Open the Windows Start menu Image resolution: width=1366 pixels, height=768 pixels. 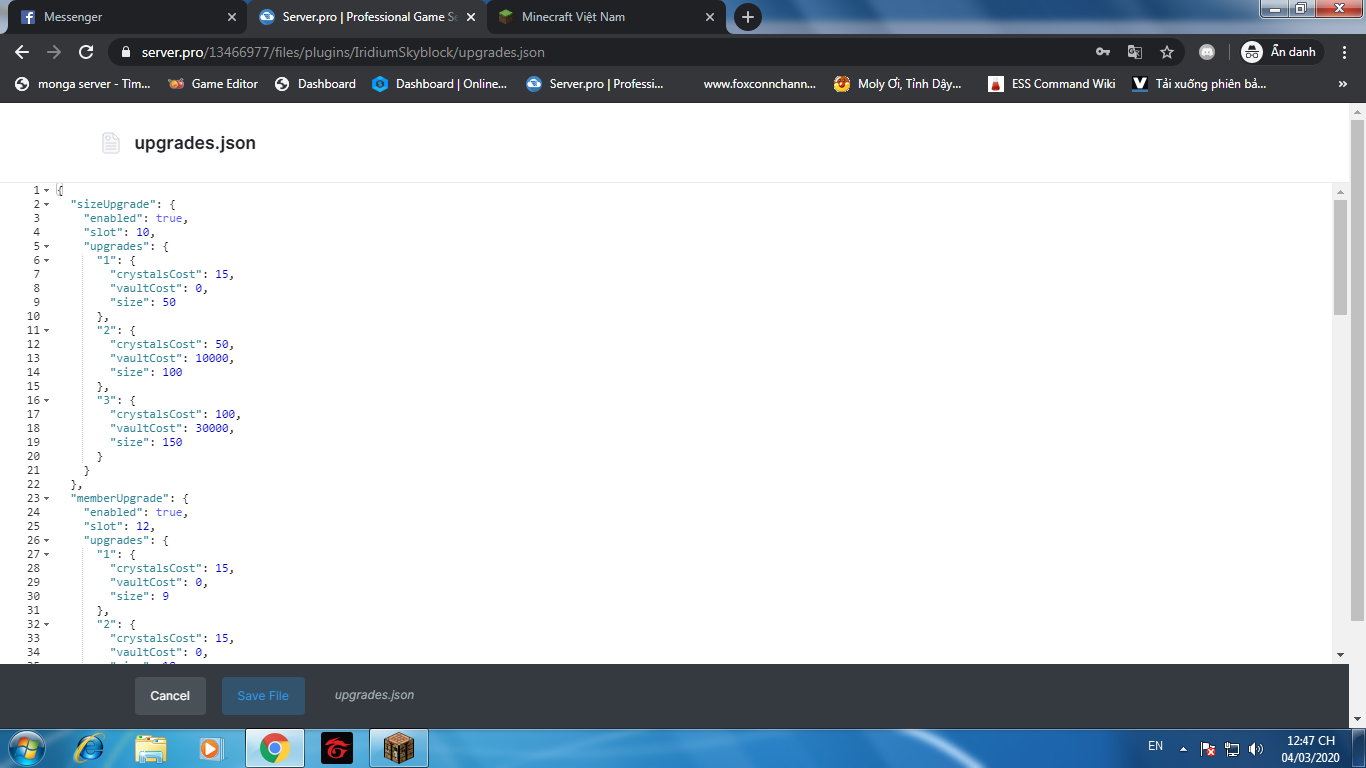[25, 748]
